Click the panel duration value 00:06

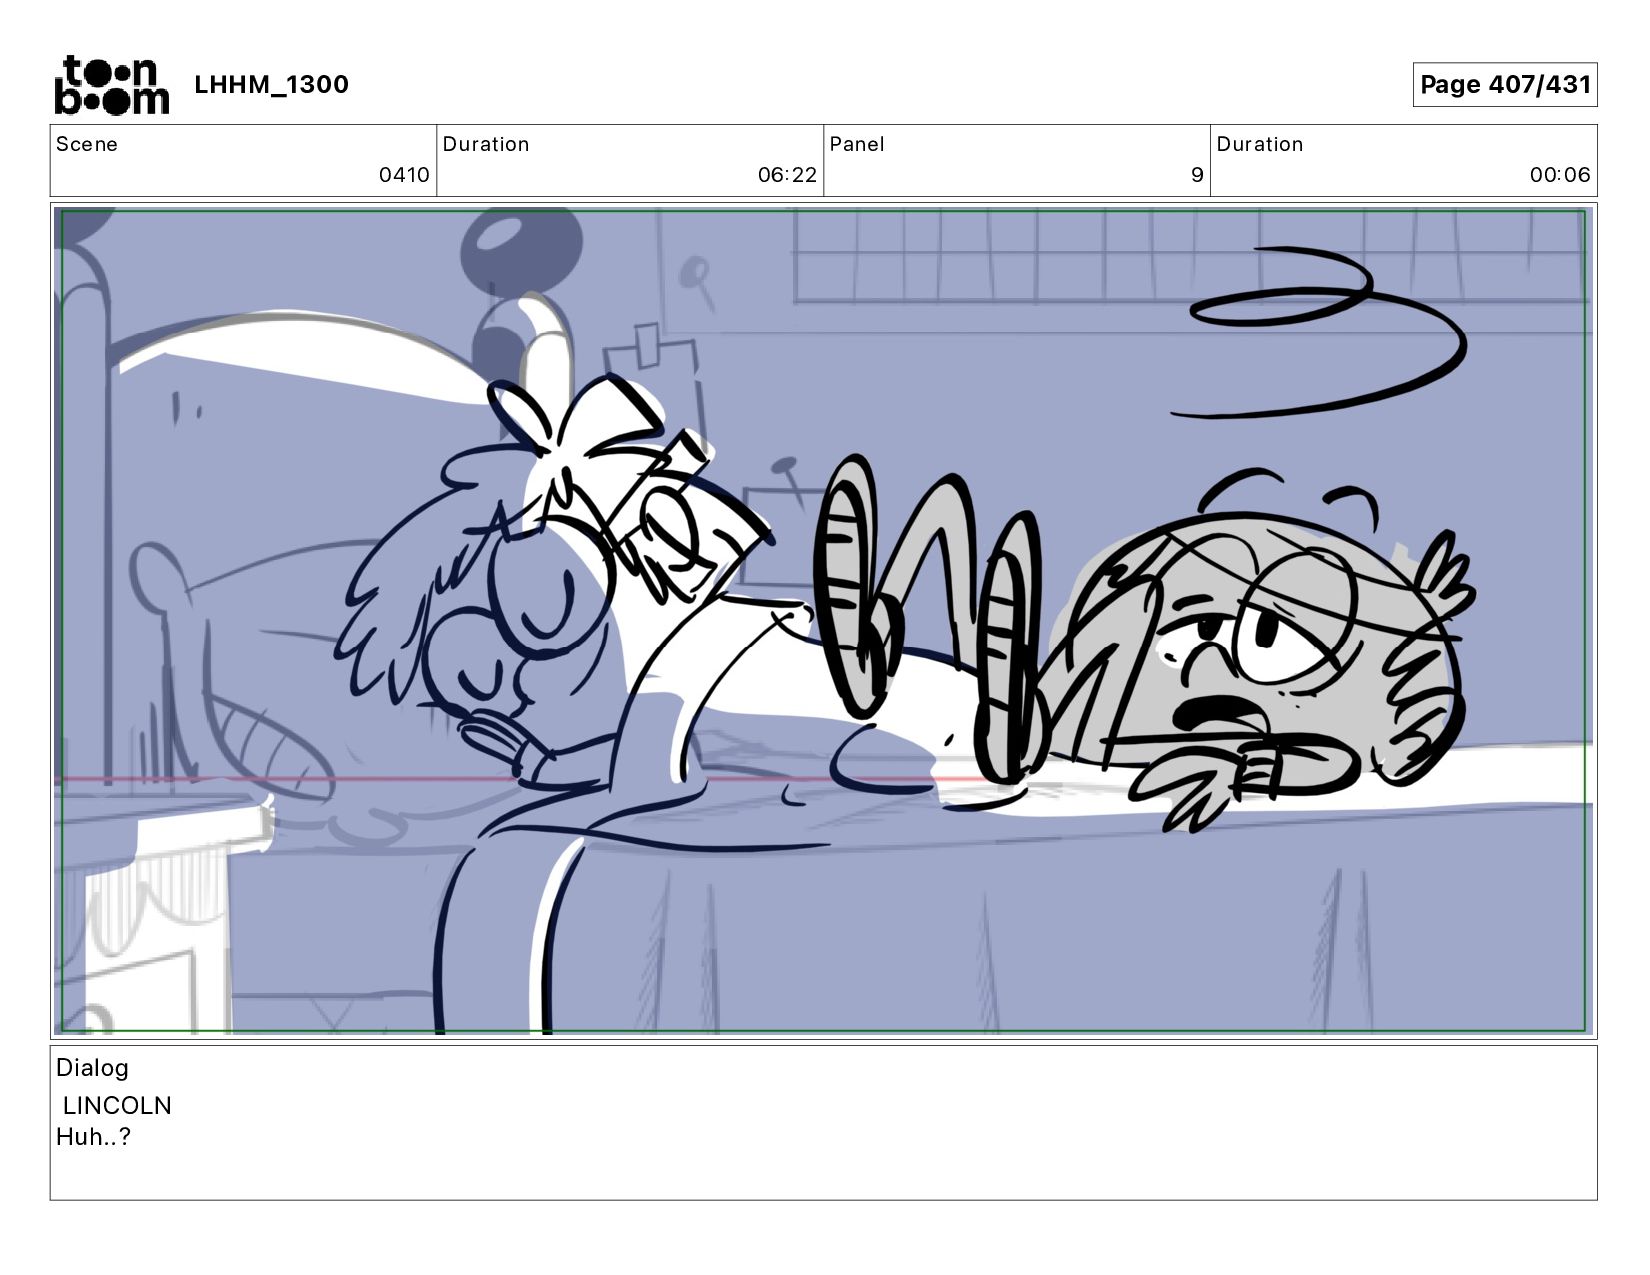click(1560, 175)
